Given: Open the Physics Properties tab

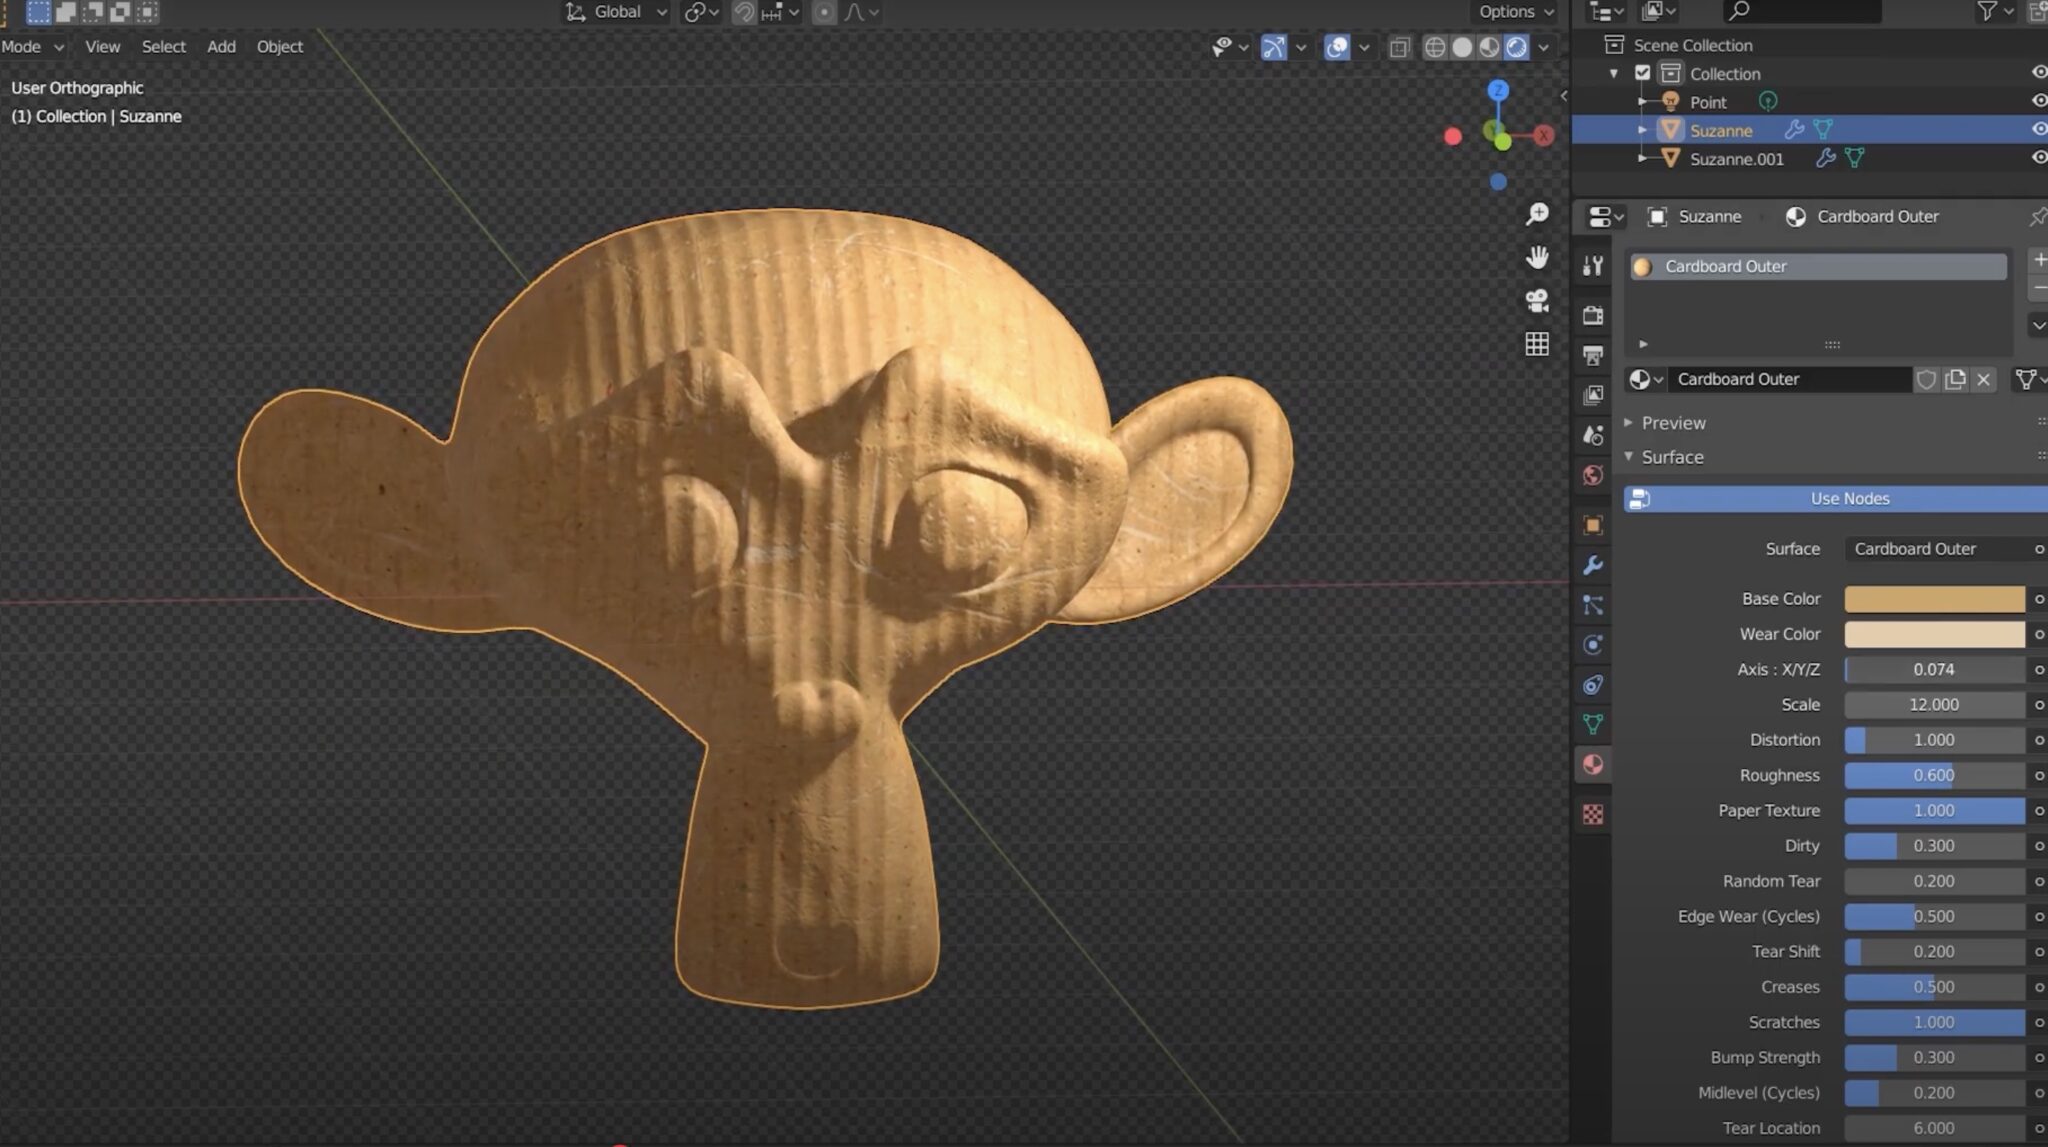Looking at the screenshot, I should point(1592,645).
